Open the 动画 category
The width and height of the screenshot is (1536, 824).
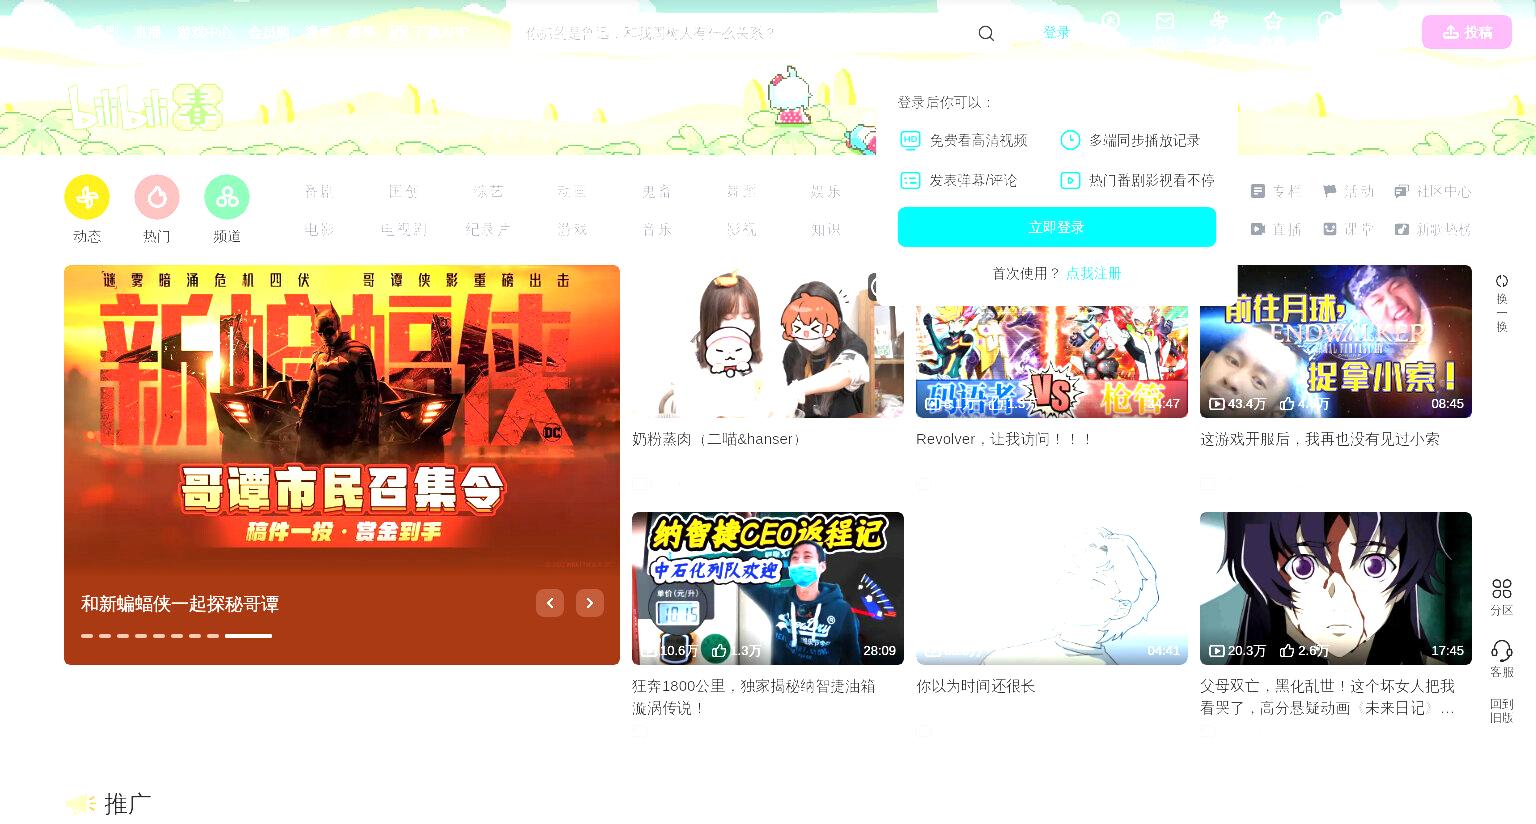click(x=572, y=191)
